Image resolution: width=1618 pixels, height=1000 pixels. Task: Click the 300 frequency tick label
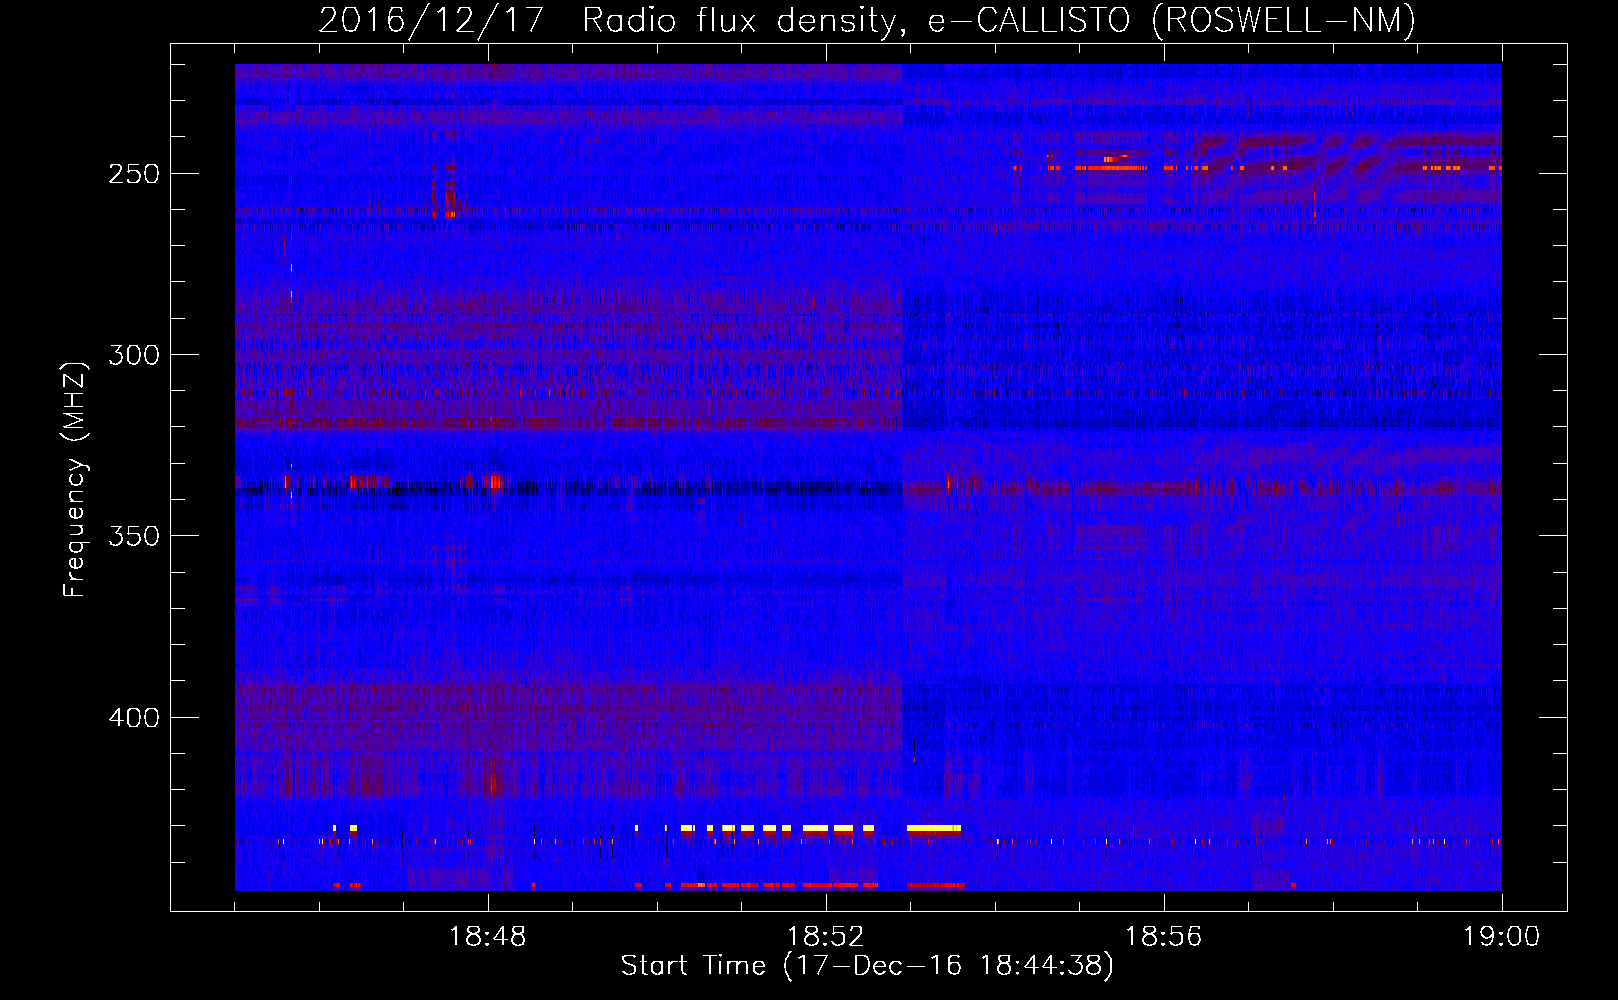(x=134, y=355)
